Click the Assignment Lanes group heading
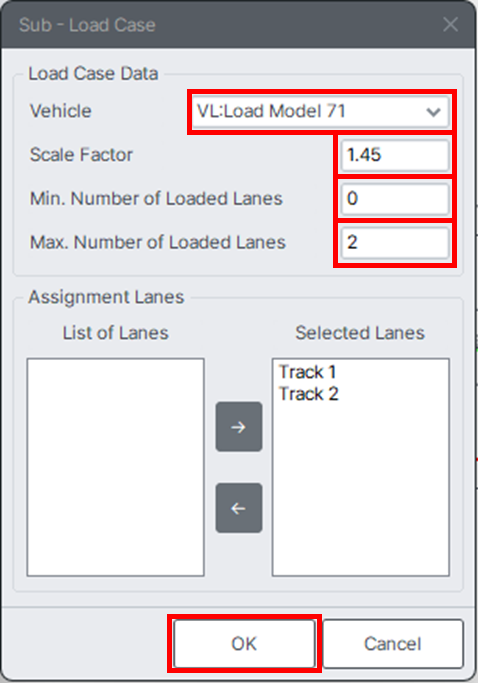Screen dimensions: 478x683 tap(106, 297)
